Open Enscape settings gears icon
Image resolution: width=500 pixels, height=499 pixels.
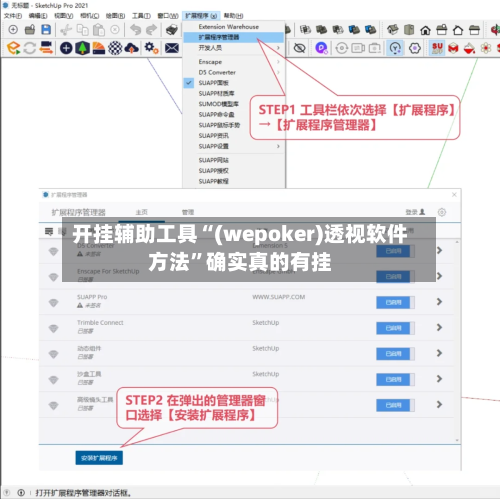[x=152, y=48]
